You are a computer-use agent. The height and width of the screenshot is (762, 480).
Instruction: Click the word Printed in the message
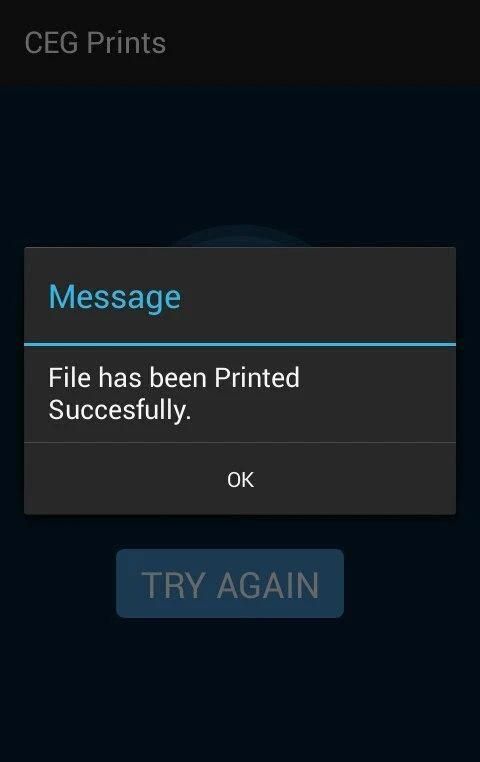click(x=257, y=378)
